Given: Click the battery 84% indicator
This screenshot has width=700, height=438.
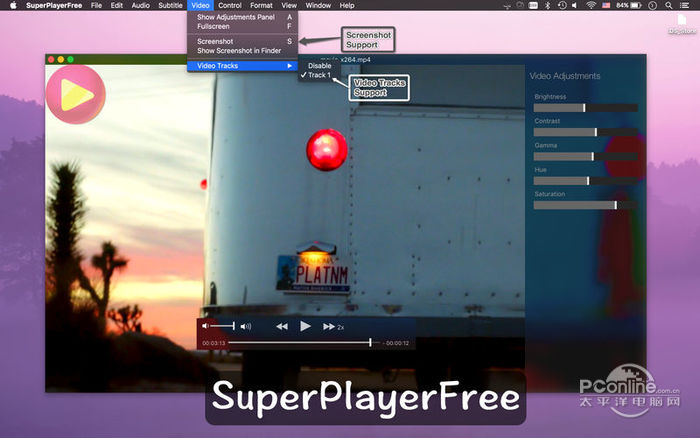Looking at the screenshot, I should pyautogui.click(x=629, y=5).
